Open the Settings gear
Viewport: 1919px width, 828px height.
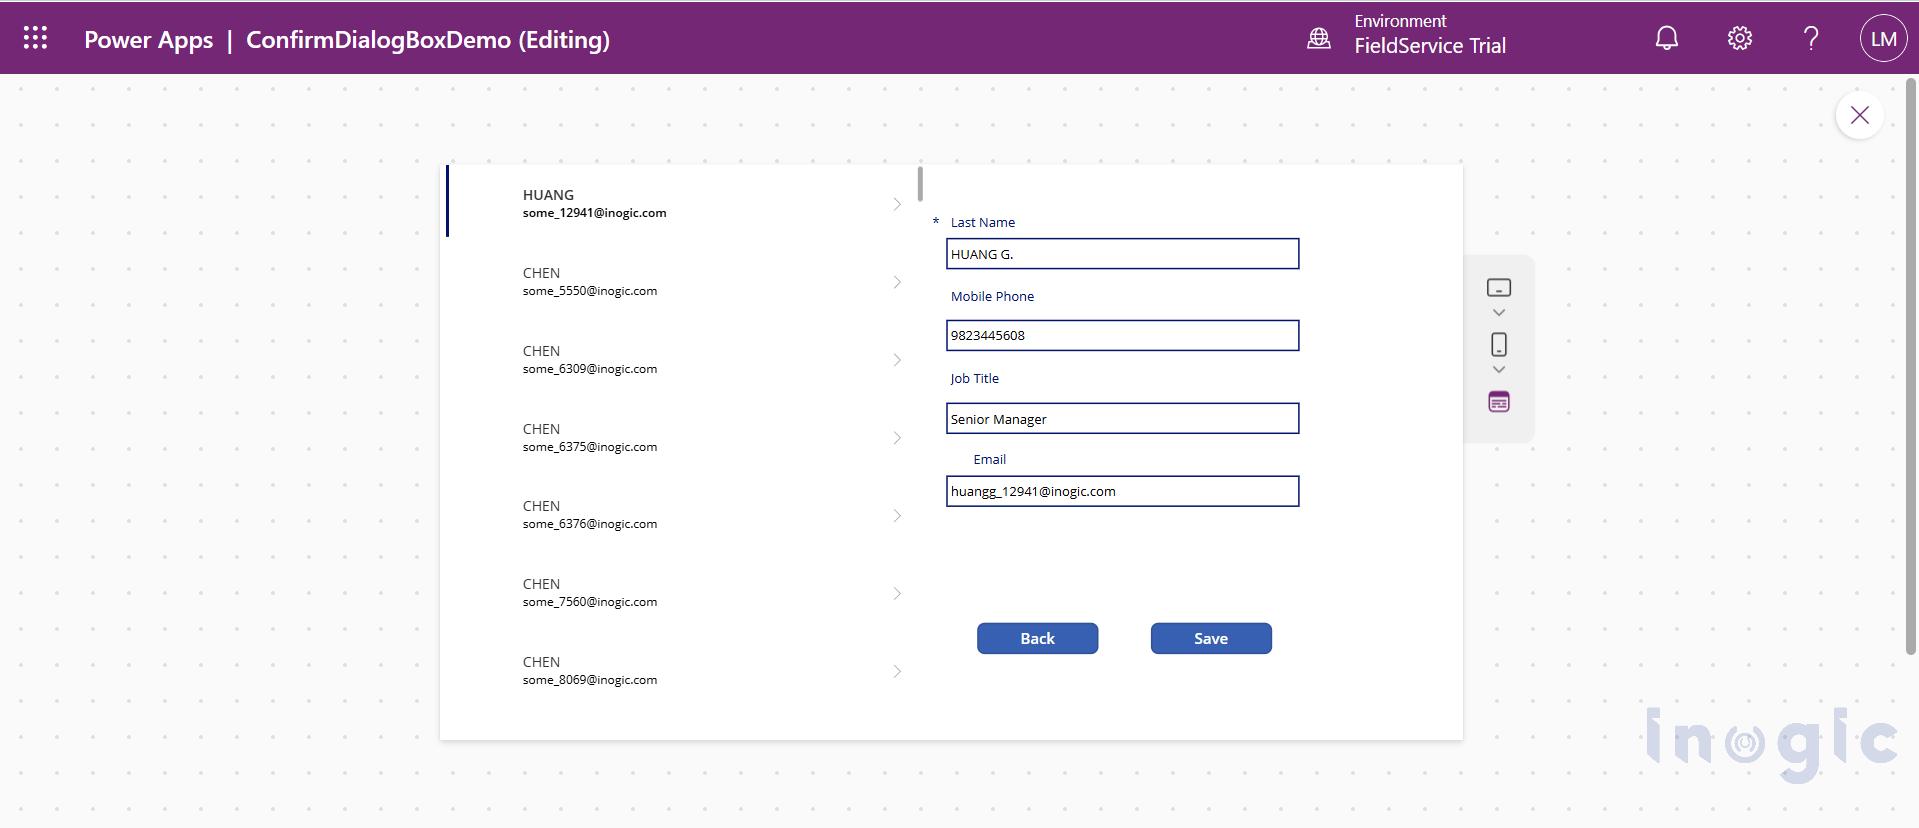(1739, 38)
